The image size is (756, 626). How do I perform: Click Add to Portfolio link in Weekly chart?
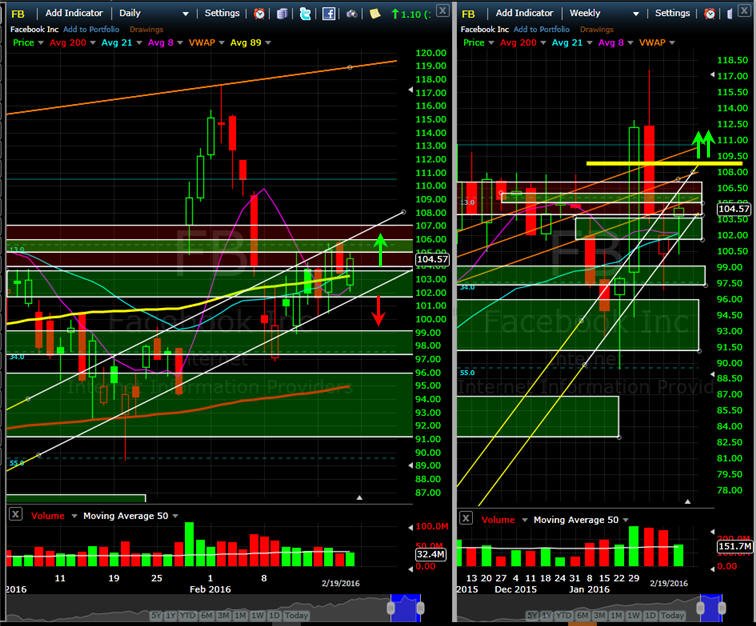pos(541,29)
